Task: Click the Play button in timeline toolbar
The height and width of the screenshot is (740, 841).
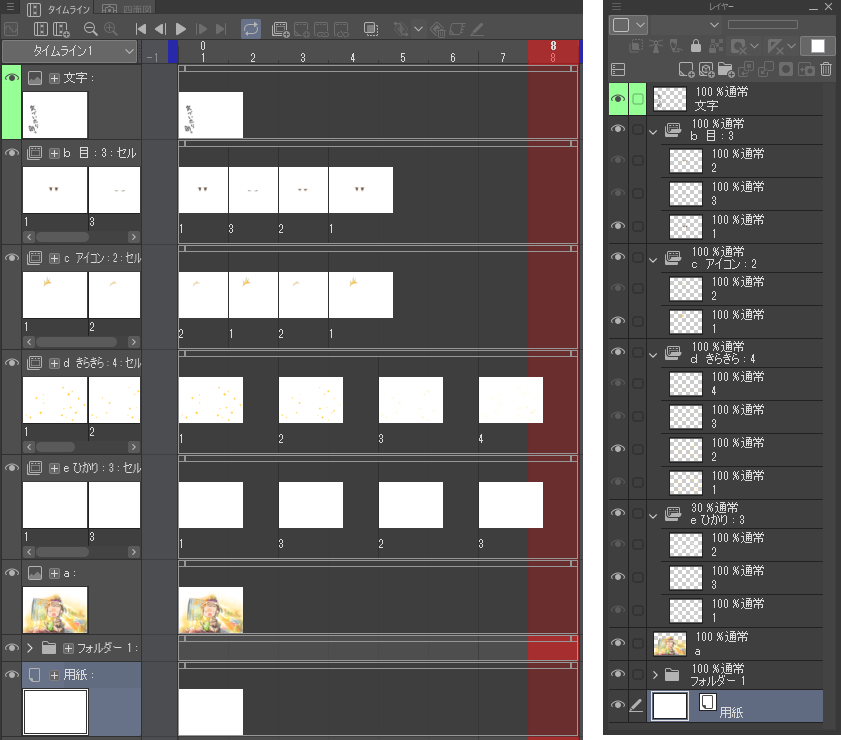Action: pos(181,29)
